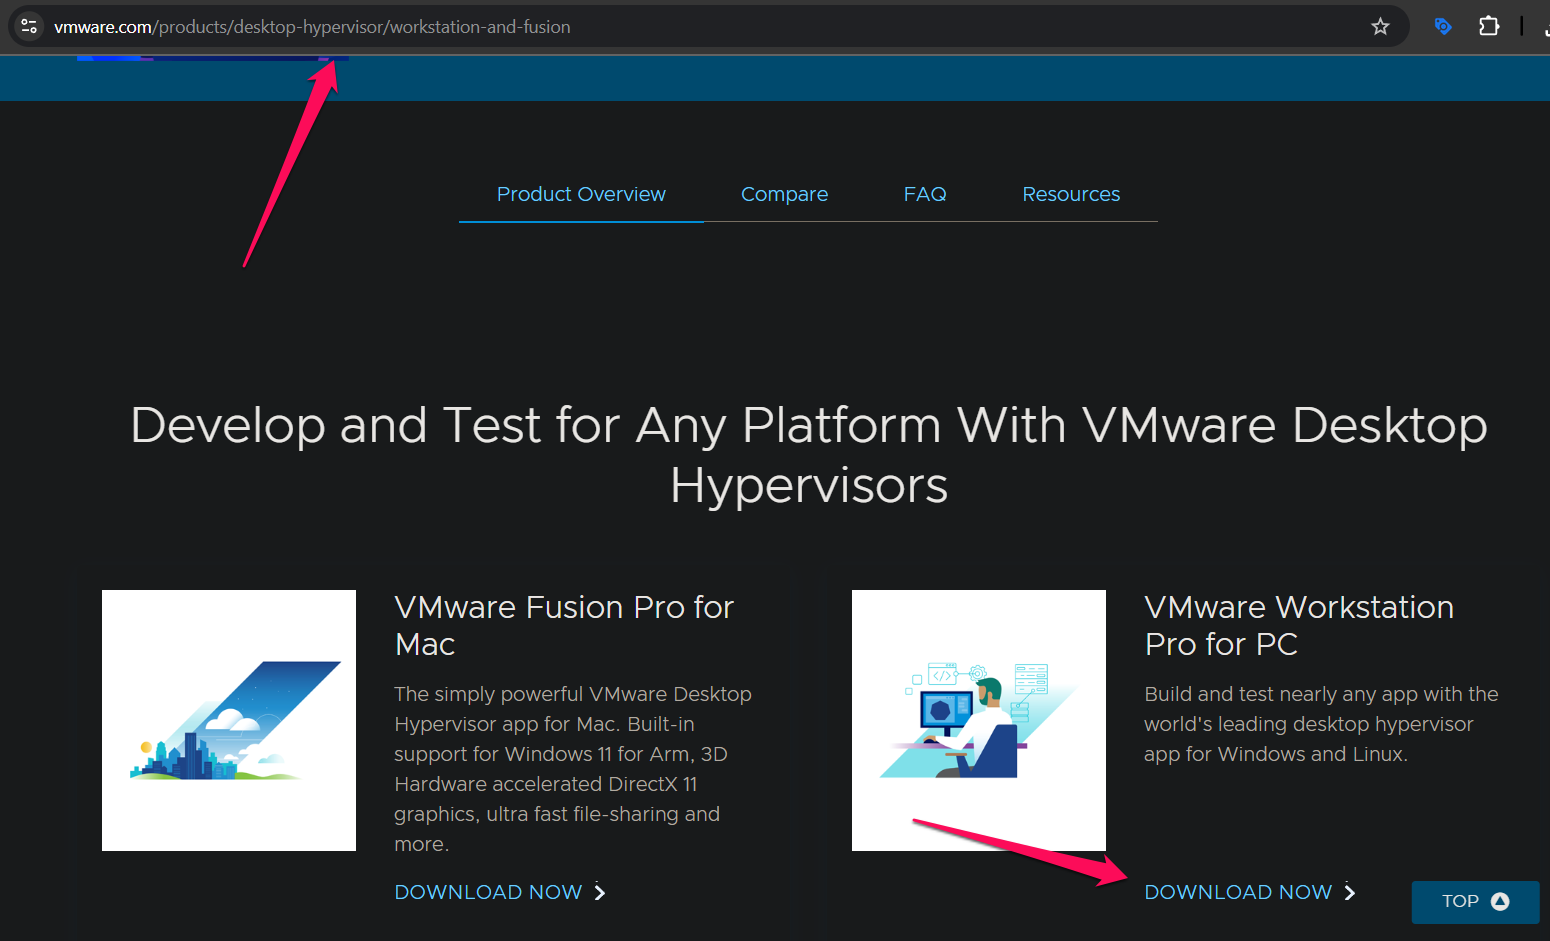
Task: Open site information icon in address bar
Action: click(29, 27)
